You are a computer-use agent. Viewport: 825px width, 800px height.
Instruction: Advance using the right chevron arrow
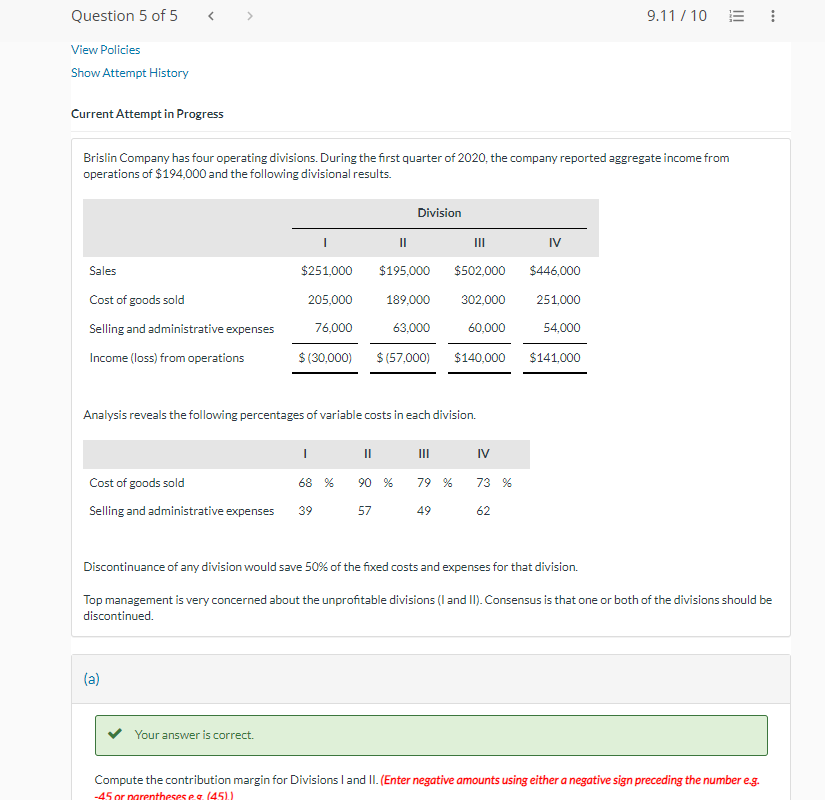249,15
